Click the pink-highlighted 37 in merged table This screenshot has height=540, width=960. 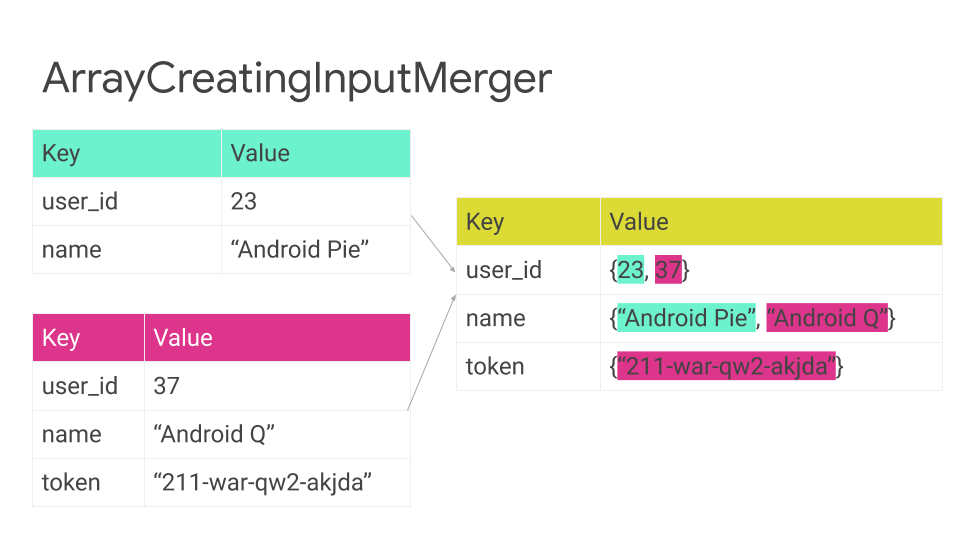point(668,270)
